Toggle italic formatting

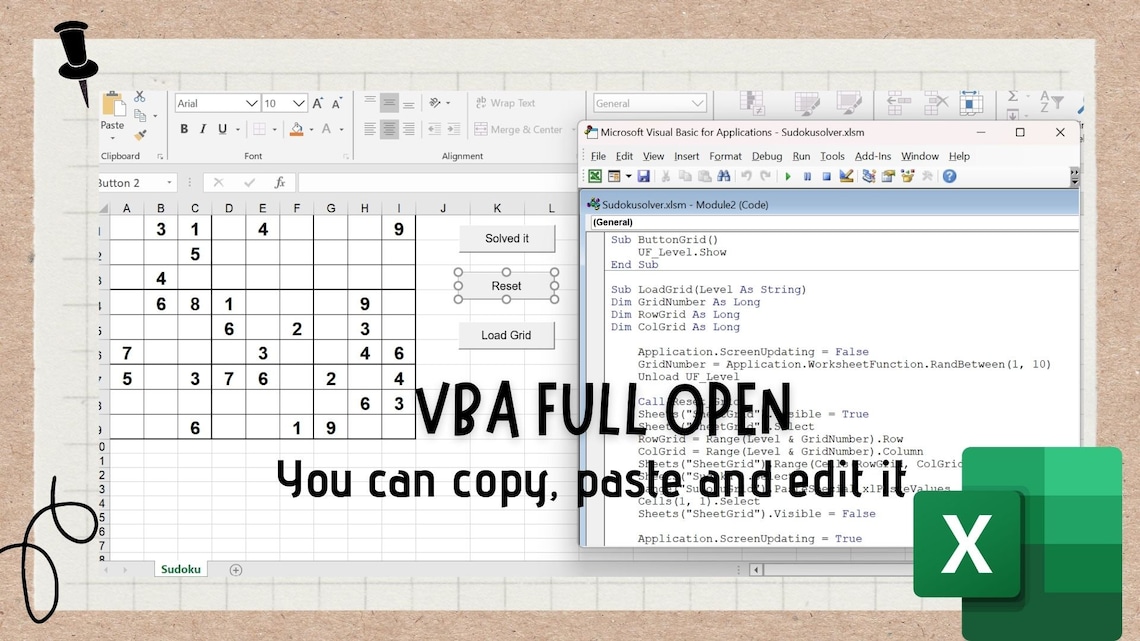pyautogui.click(x=203, y=129)
